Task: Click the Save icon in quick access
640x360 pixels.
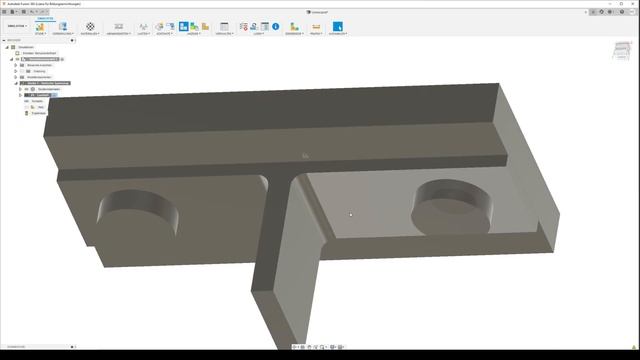Action: pos(23,12)
